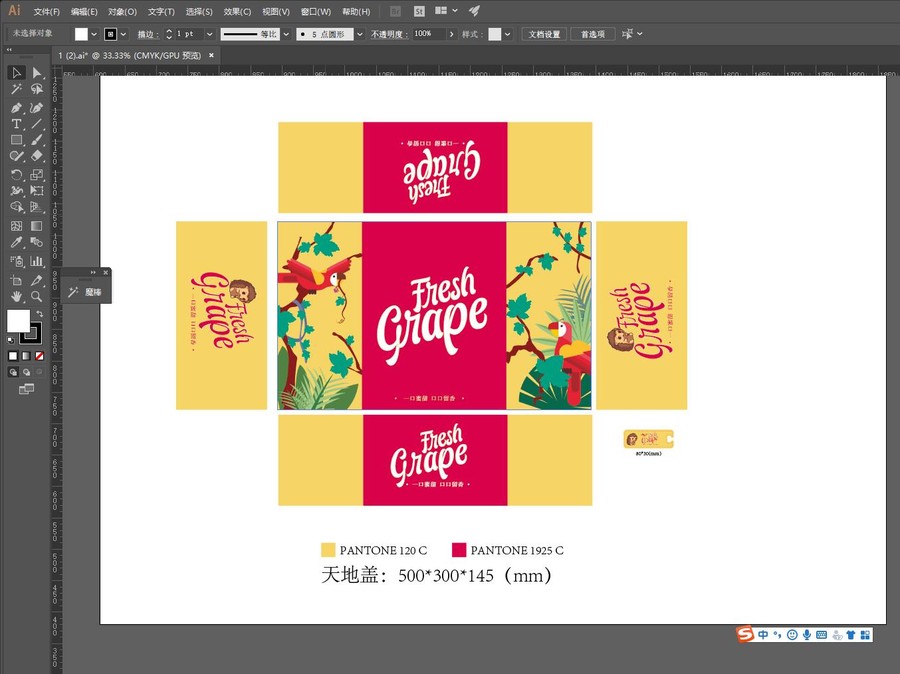Select the Line Segment tool
Image resolution: width=900 pixels, height=674 pixels.
click(37, 123)
